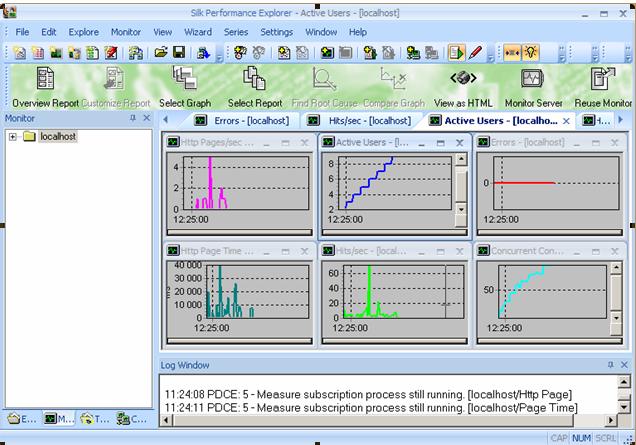Viewport: 636px width, 445px height.
Task: Close the Log Window panel
Action: pos(625,365)
